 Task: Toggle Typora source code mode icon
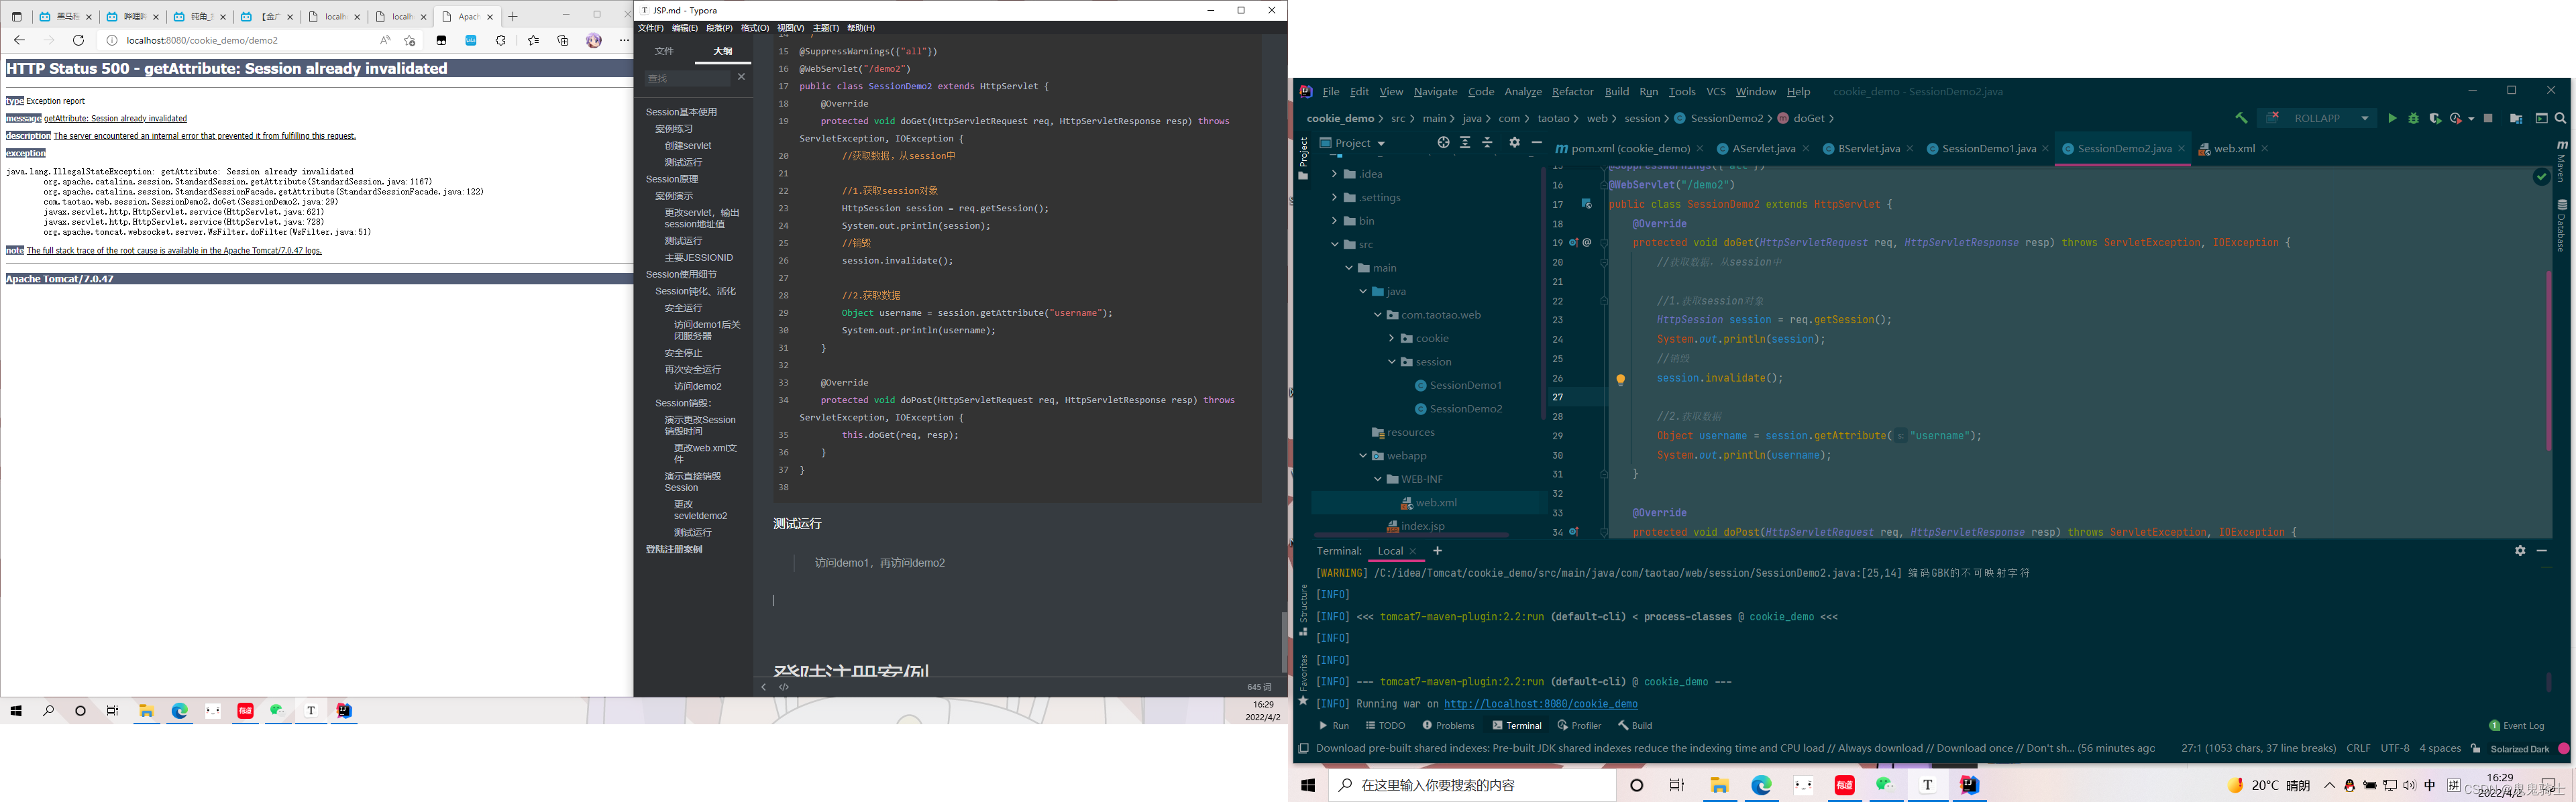pyautogui.click(x=784, y=687)
